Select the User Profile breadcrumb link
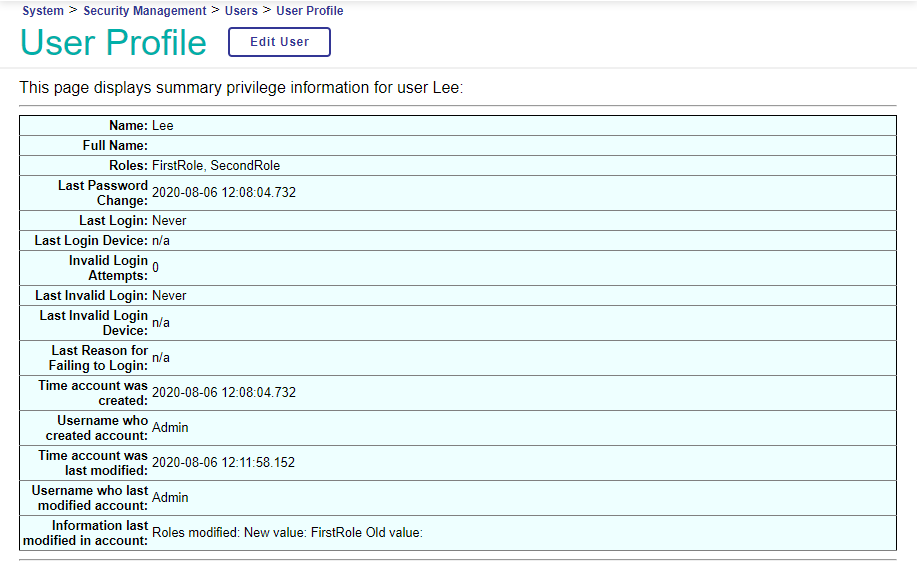Image resolution: width=917 pixels, height=561 pixels. [x=310, y=11]
